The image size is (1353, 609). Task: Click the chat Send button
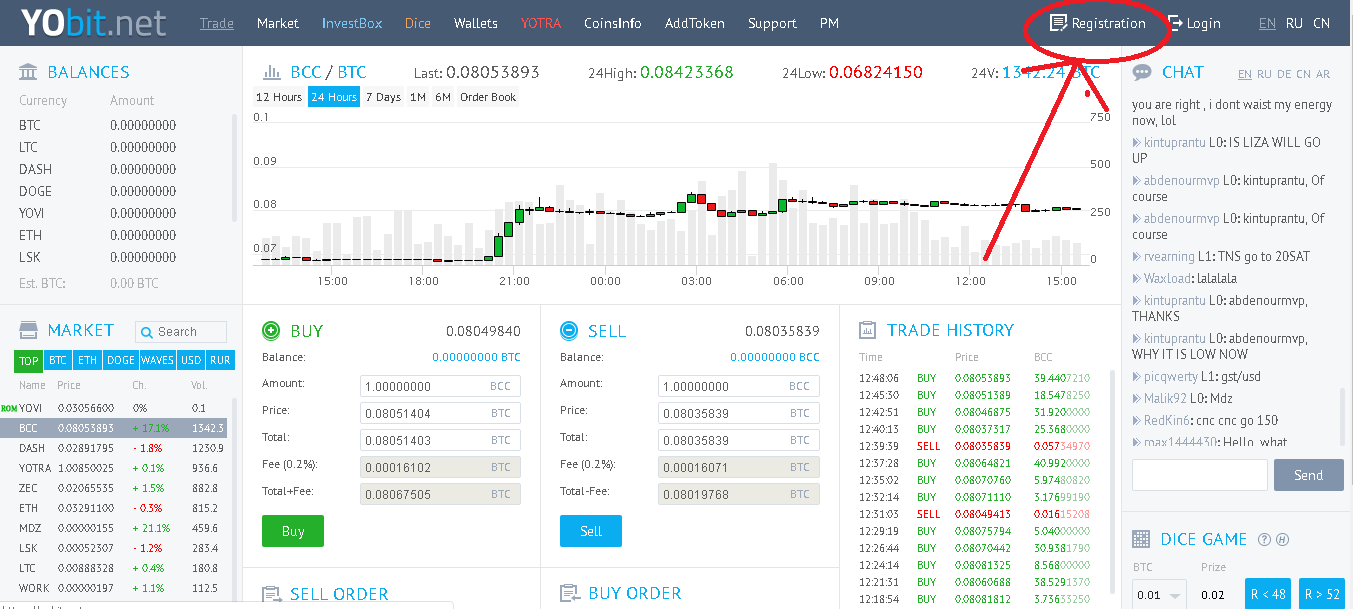[x=1308, y=475]
